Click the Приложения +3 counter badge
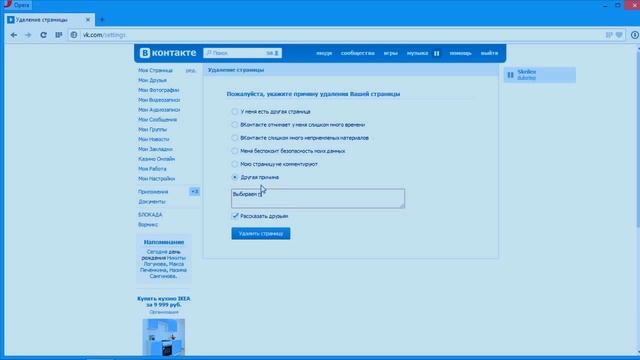The image size is (640, 360). click(195, 191)
